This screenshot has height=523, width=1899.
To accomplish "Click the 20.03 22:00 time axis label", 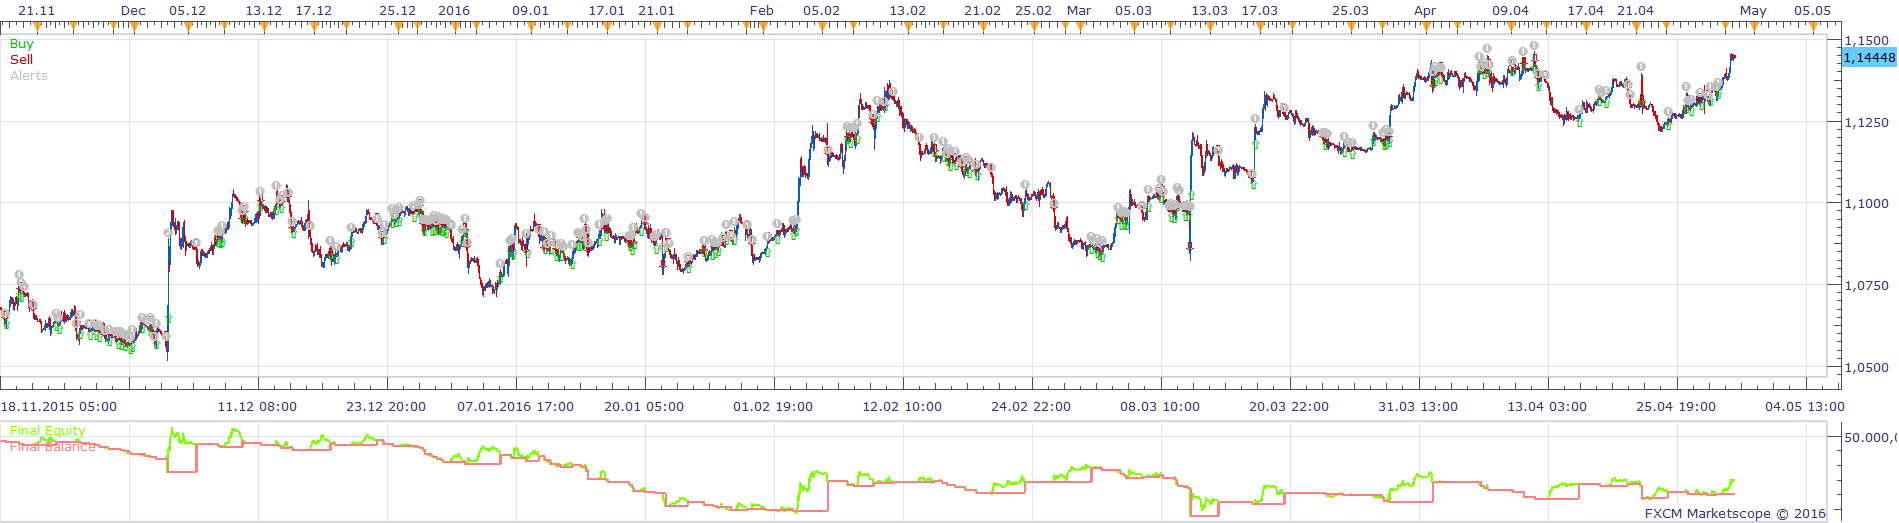I will click(1289, 407).
